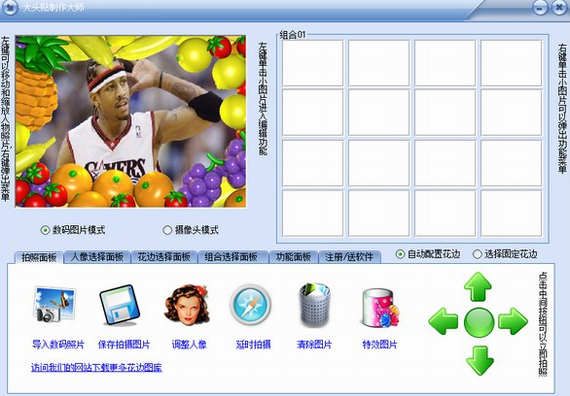
Task: Click the 清除图片 trash bin icon
Action: point(315,304)
